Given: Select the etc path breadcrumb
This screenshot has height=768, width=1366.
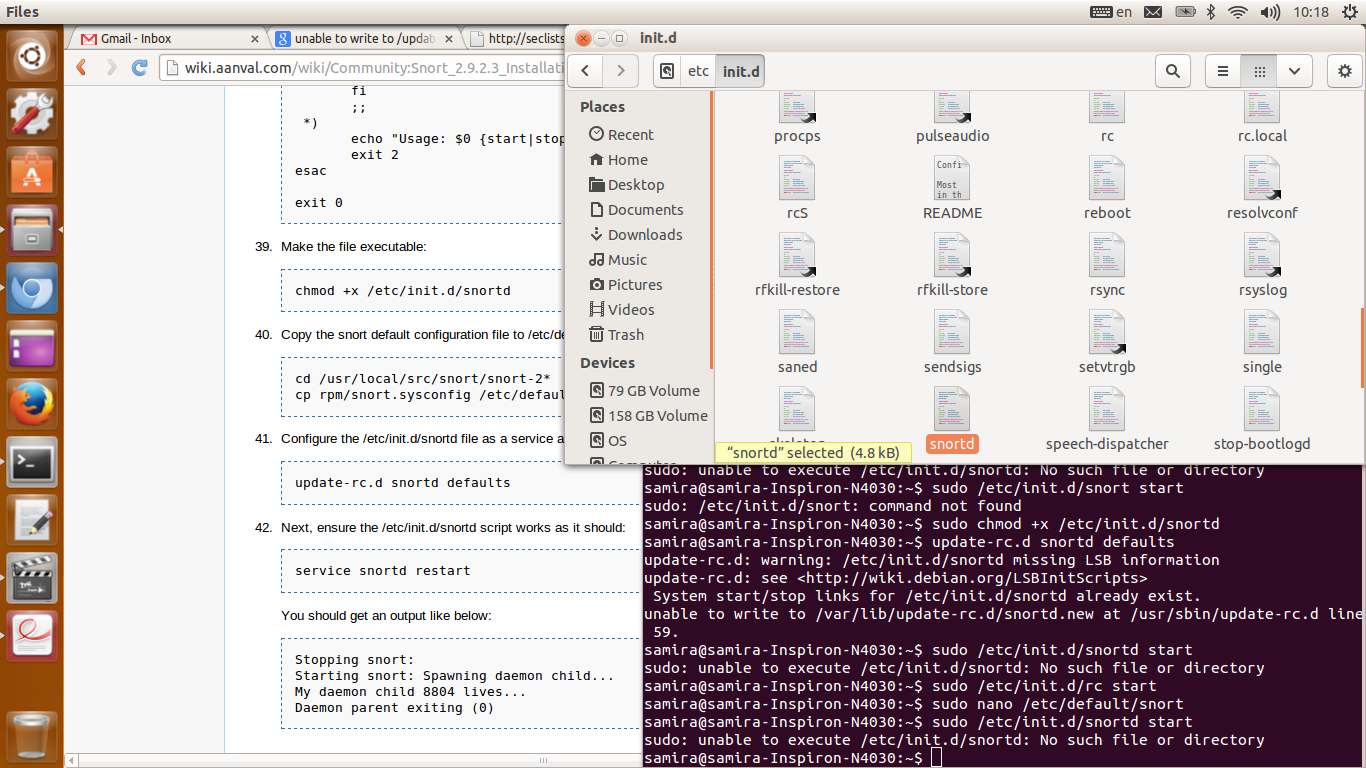Looking at the screenshot, I should (698, 71).
